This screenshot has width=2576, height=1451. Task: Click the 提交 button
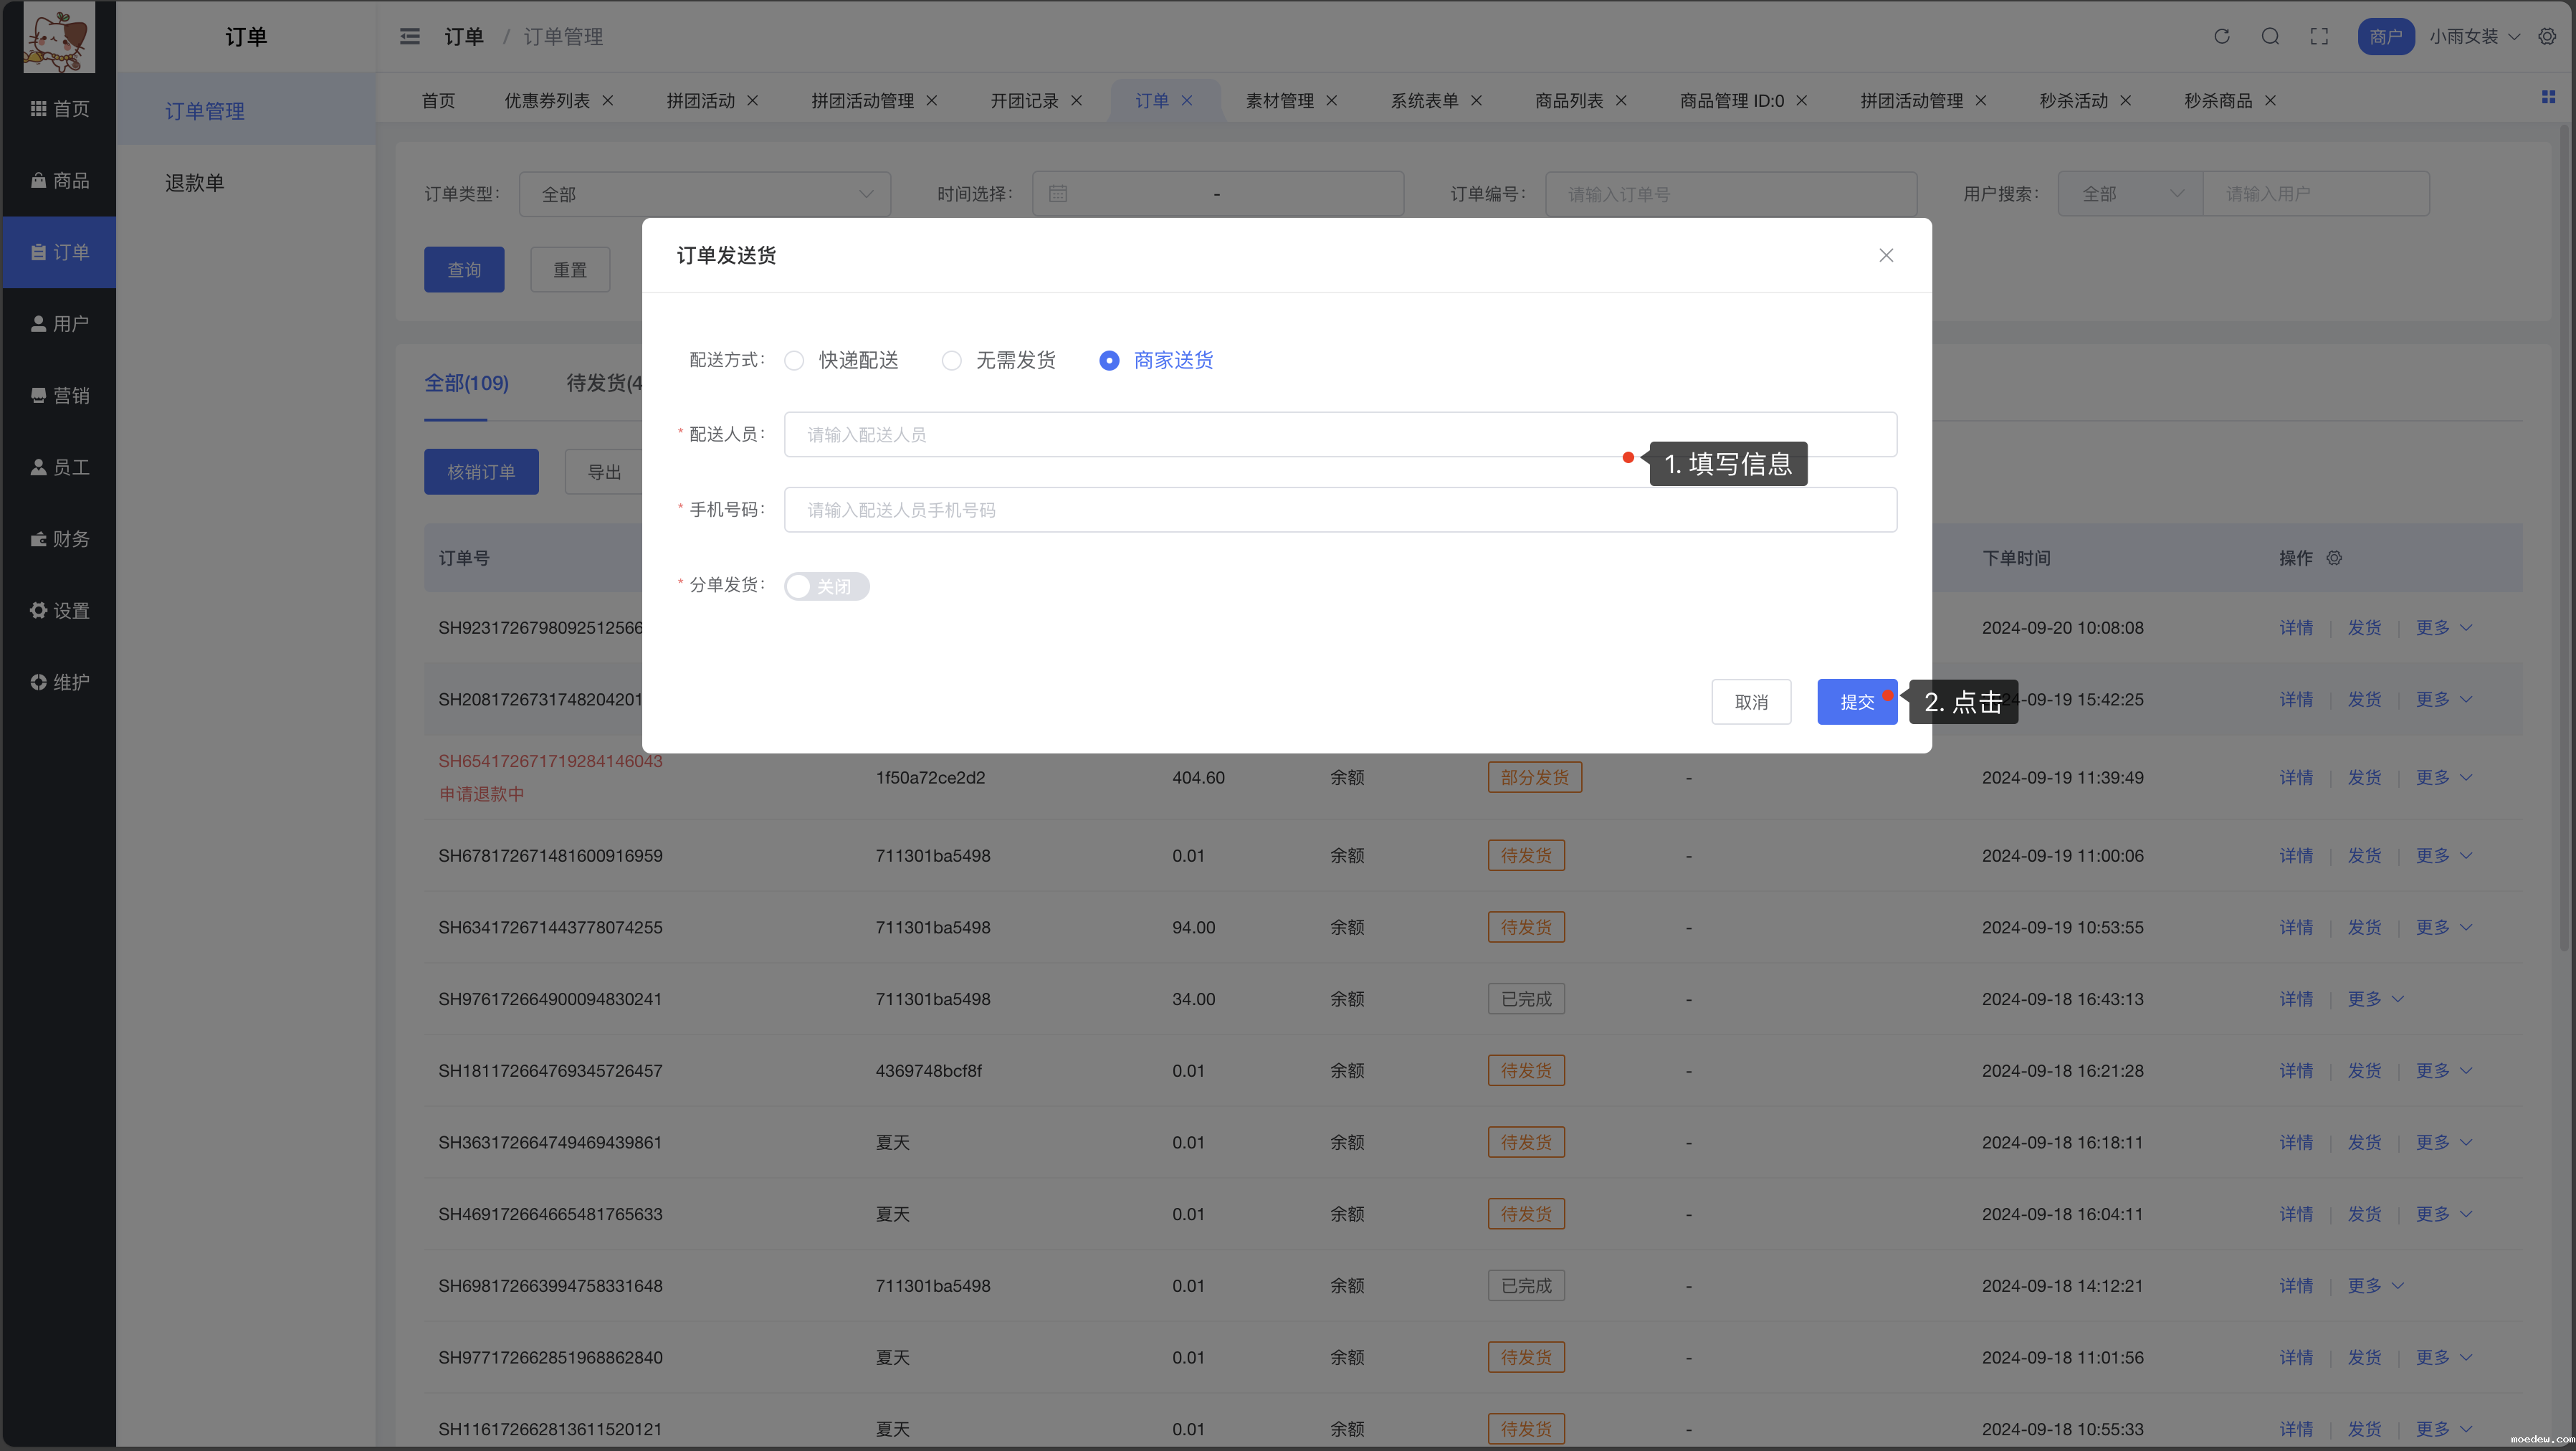point(1856,702)
